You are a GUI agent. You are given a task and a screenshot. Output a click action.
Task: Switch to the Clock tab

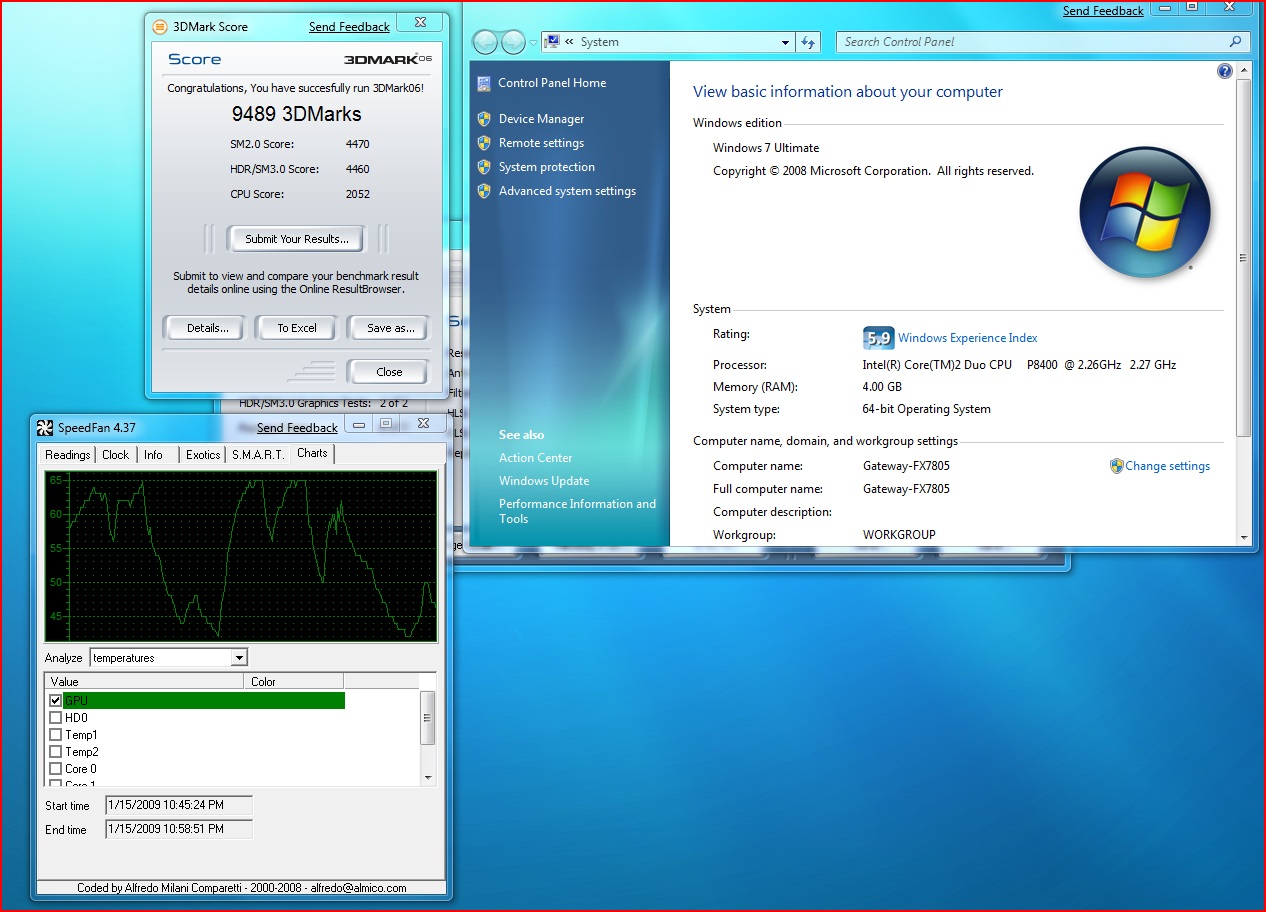pos(116,455)
